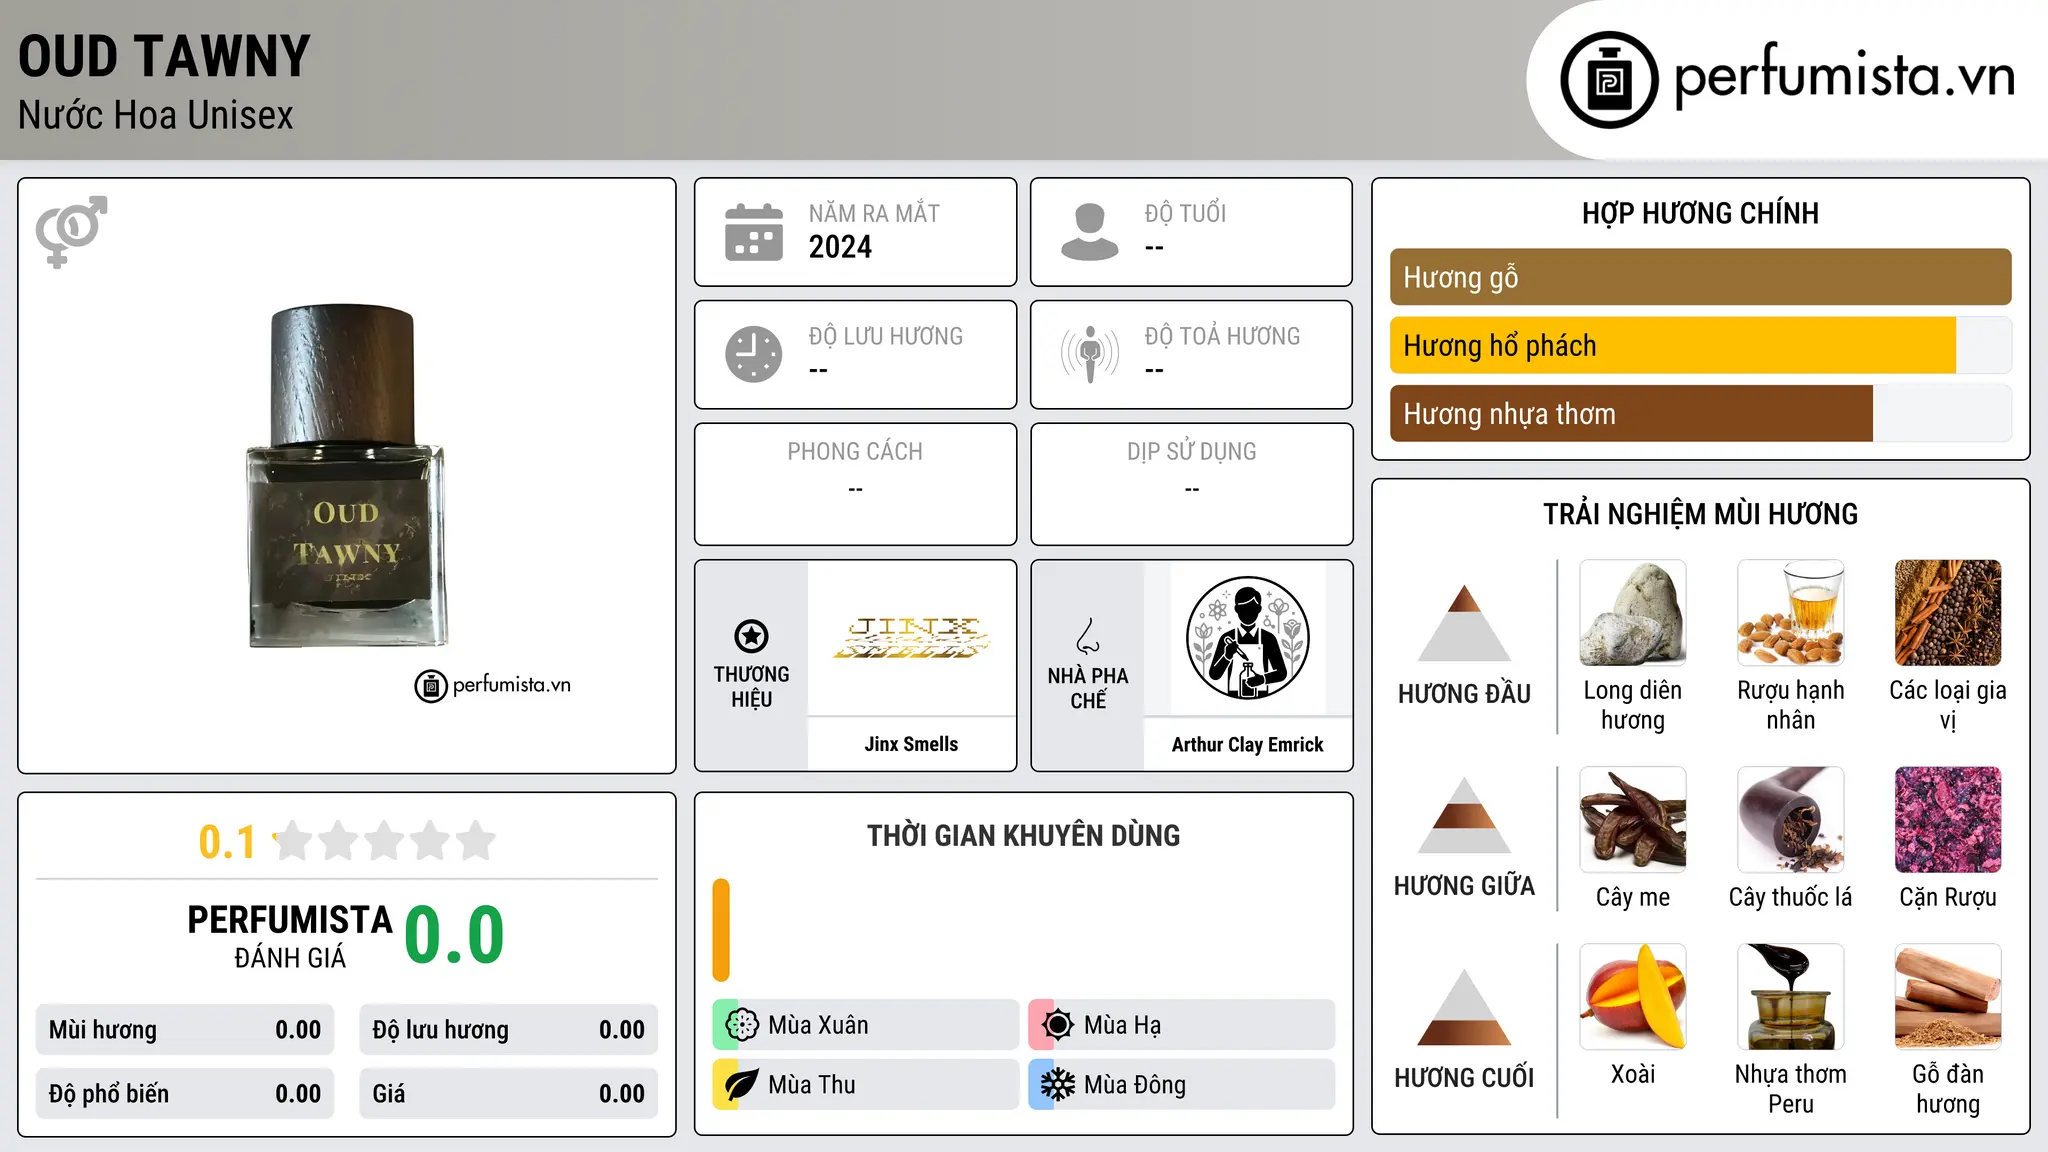Click the flower icon for Mùa Xuân
Image resolution: width=2048 pixels, height=1152 pixels.
pyautogui.click(x=741, y=1025)
